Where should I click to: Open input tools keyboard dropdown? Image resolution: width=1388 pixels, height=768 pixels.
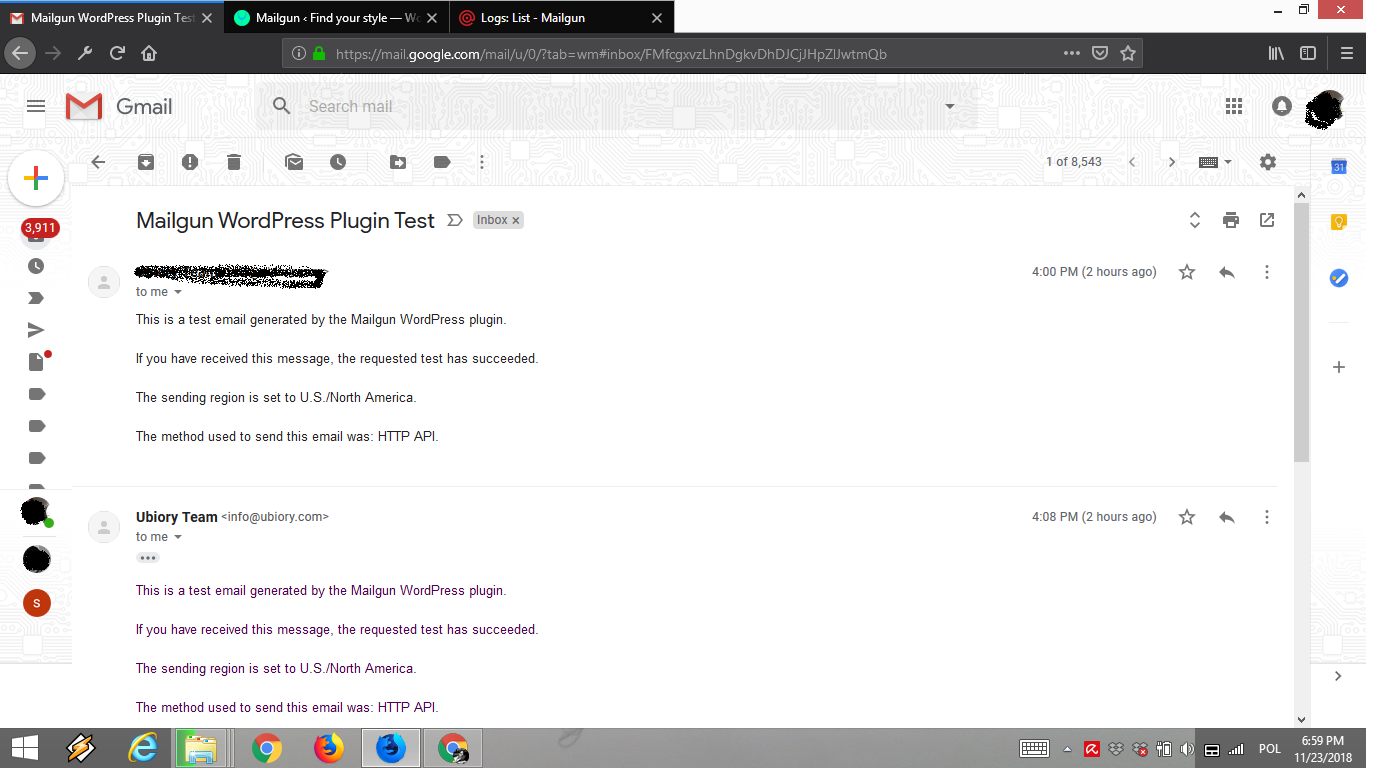(x=1215, y=162)
